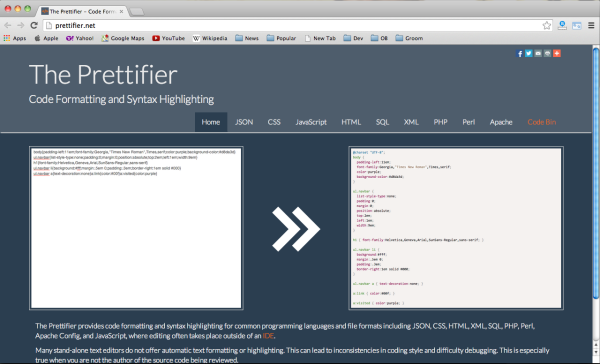600x364 pixels.
Task: Click the email share icon
Action: 538,54
